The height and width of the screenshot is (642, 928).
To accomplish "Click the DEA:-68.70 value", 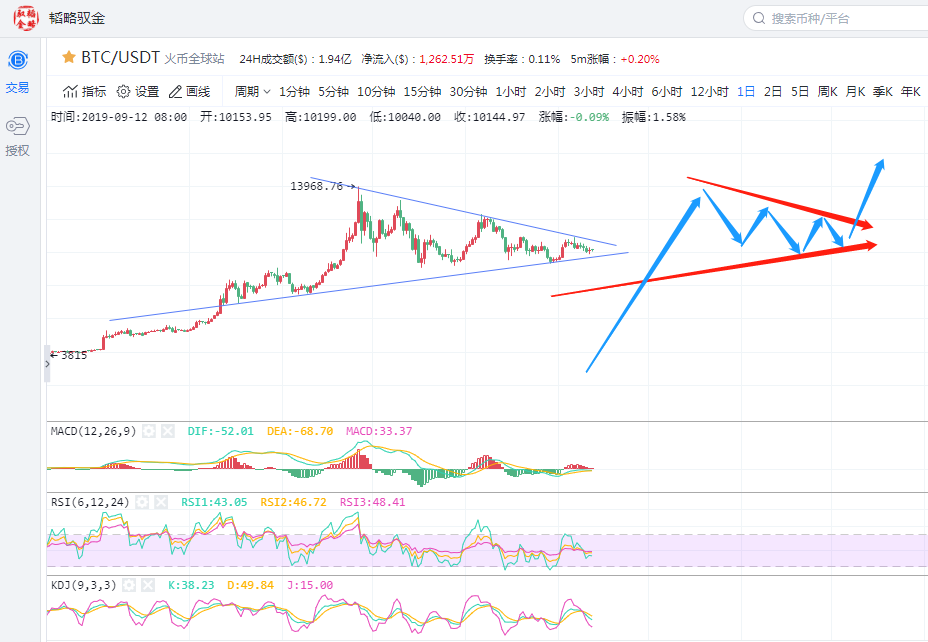I will click(x=300, y=431).
